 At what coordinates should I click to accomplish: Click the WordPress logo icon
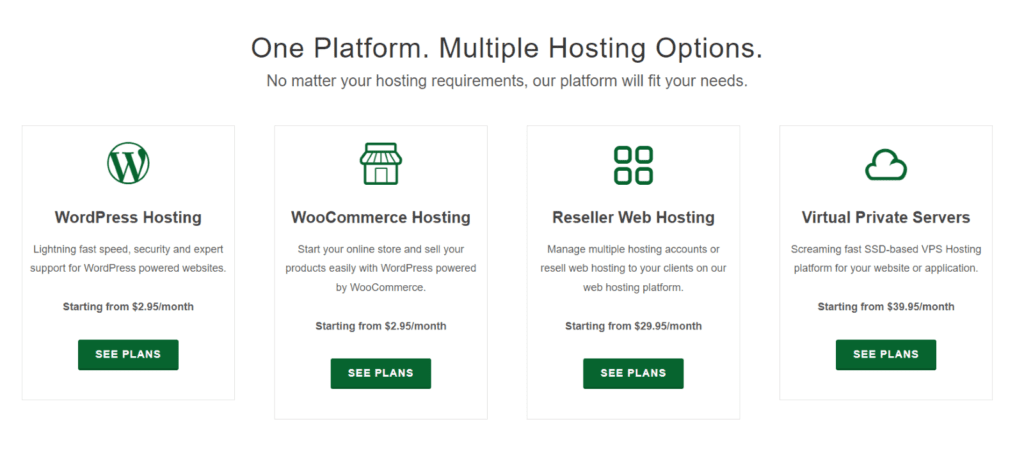(x=128, y=163)
